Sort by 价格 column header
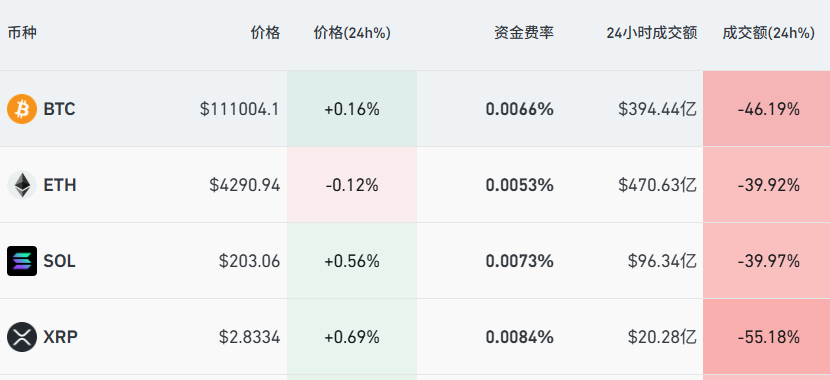This screenshot has width=830, height=380. pos(265,33)
